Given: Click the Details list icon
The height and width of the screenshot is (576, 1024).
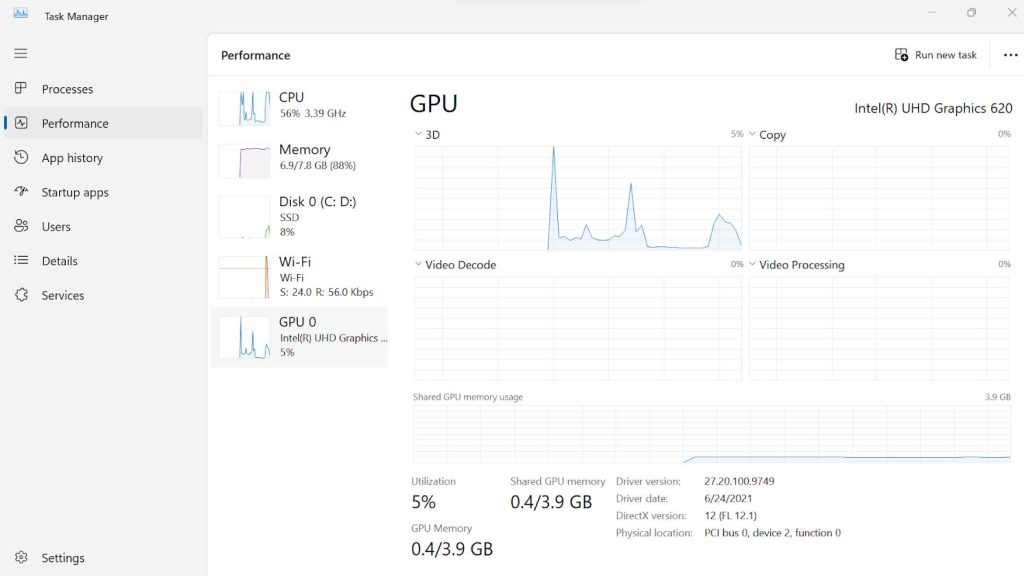Looking at the screenshot, I should [21, 261].
